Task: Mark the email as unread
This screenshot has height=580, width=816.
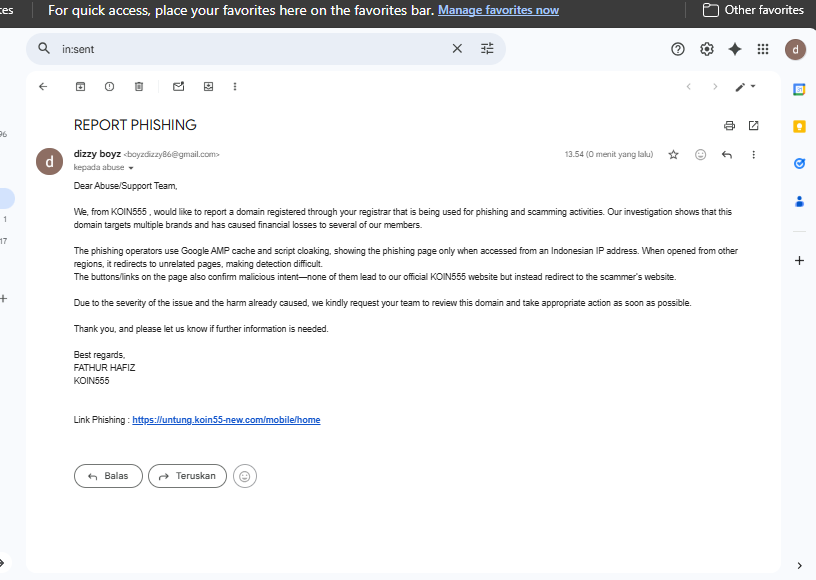Action: pos(178,87)
